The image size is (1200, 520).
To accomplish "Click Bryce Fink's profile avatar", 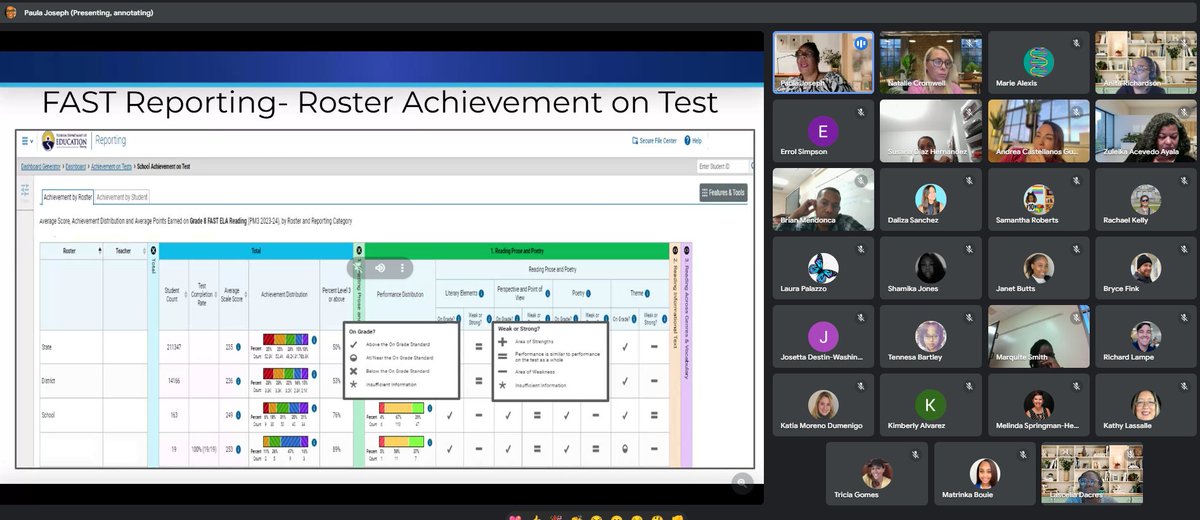I will click(x=1145, y=267).
